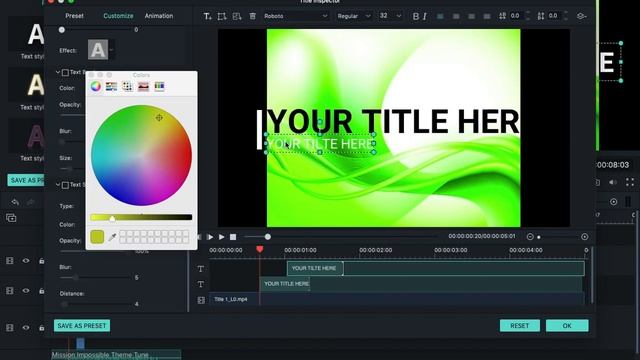Toggle fullscreen preview in main window

tap(630, 182)
